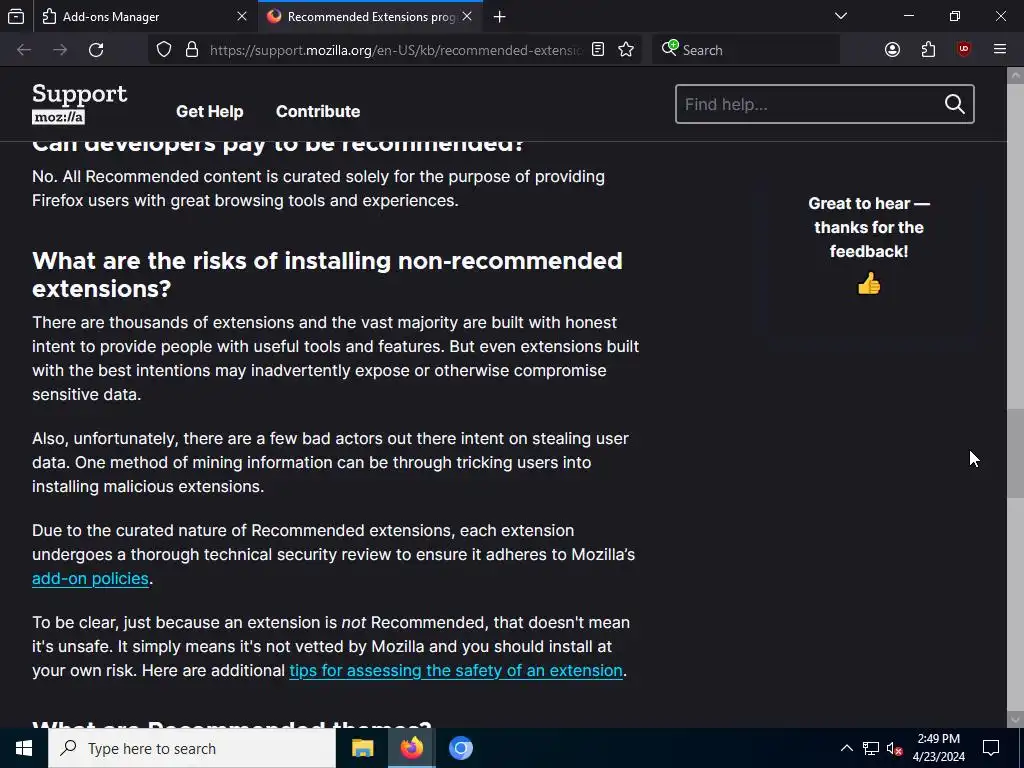Image resolution: width=1024 pixels, height=768 pixels.
Task: Go back to previous page
Action: (24, 50)
